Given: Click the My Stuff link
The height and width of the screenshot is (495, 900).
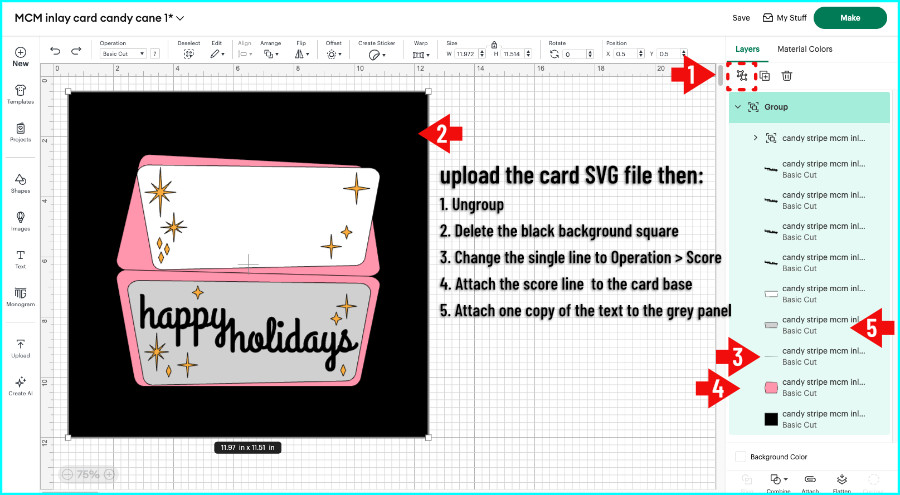Looking at the screenshot, I should click(792, 18).
